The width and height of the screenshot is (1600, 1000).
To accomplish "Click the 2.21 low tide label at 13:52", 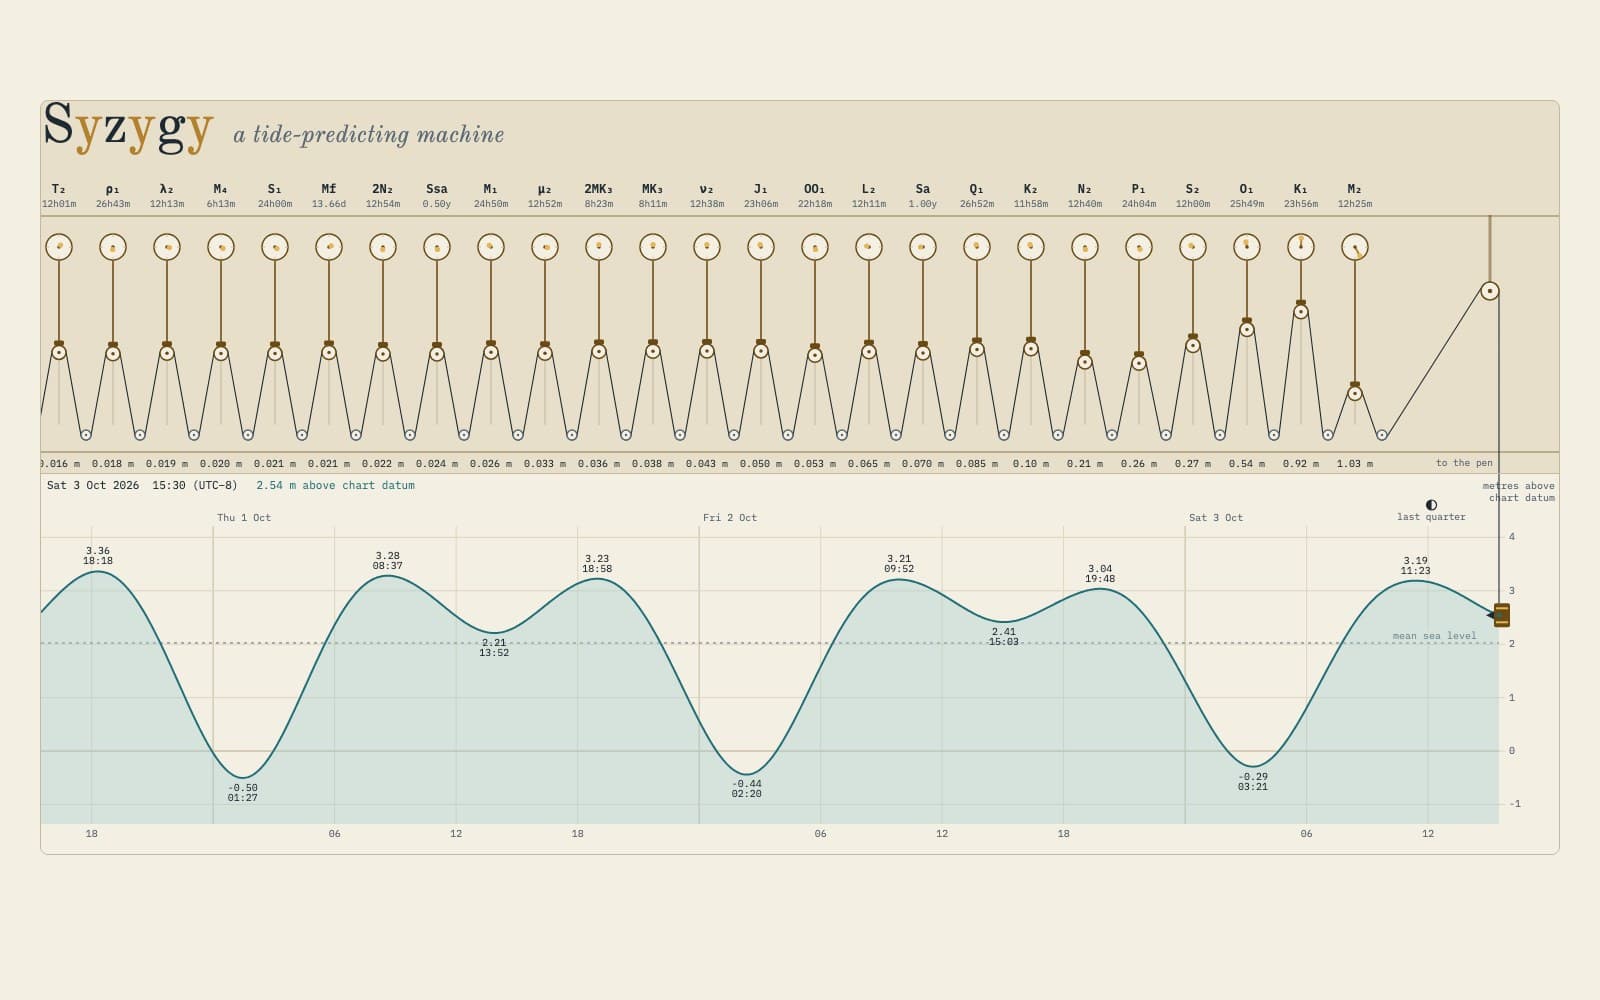I will (x=494, y=648).
